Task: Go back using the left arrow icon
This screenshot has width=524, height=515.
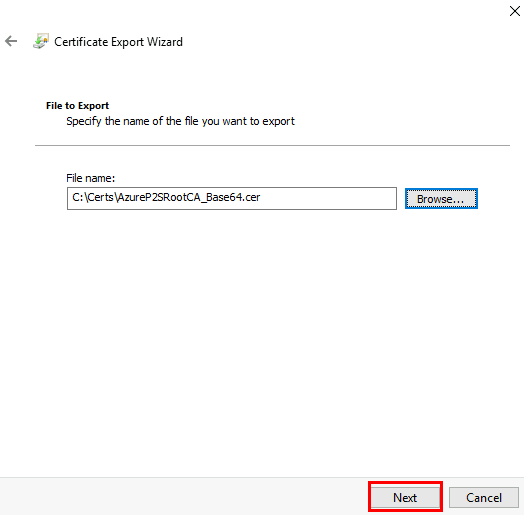Action: pos(11,41)
